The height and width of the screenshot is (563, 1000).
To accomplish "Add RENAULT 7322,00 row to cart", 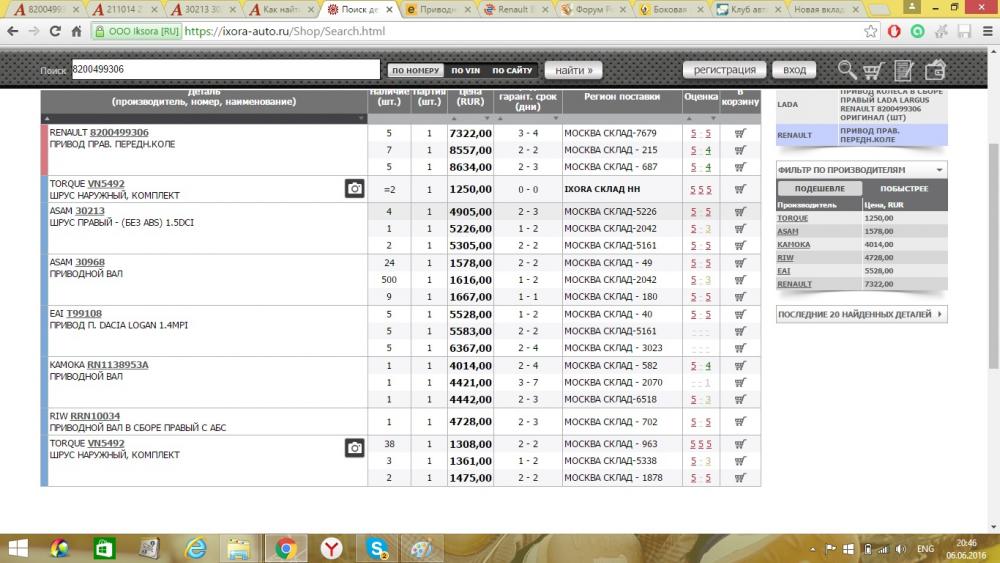I will tap(740, 133).
